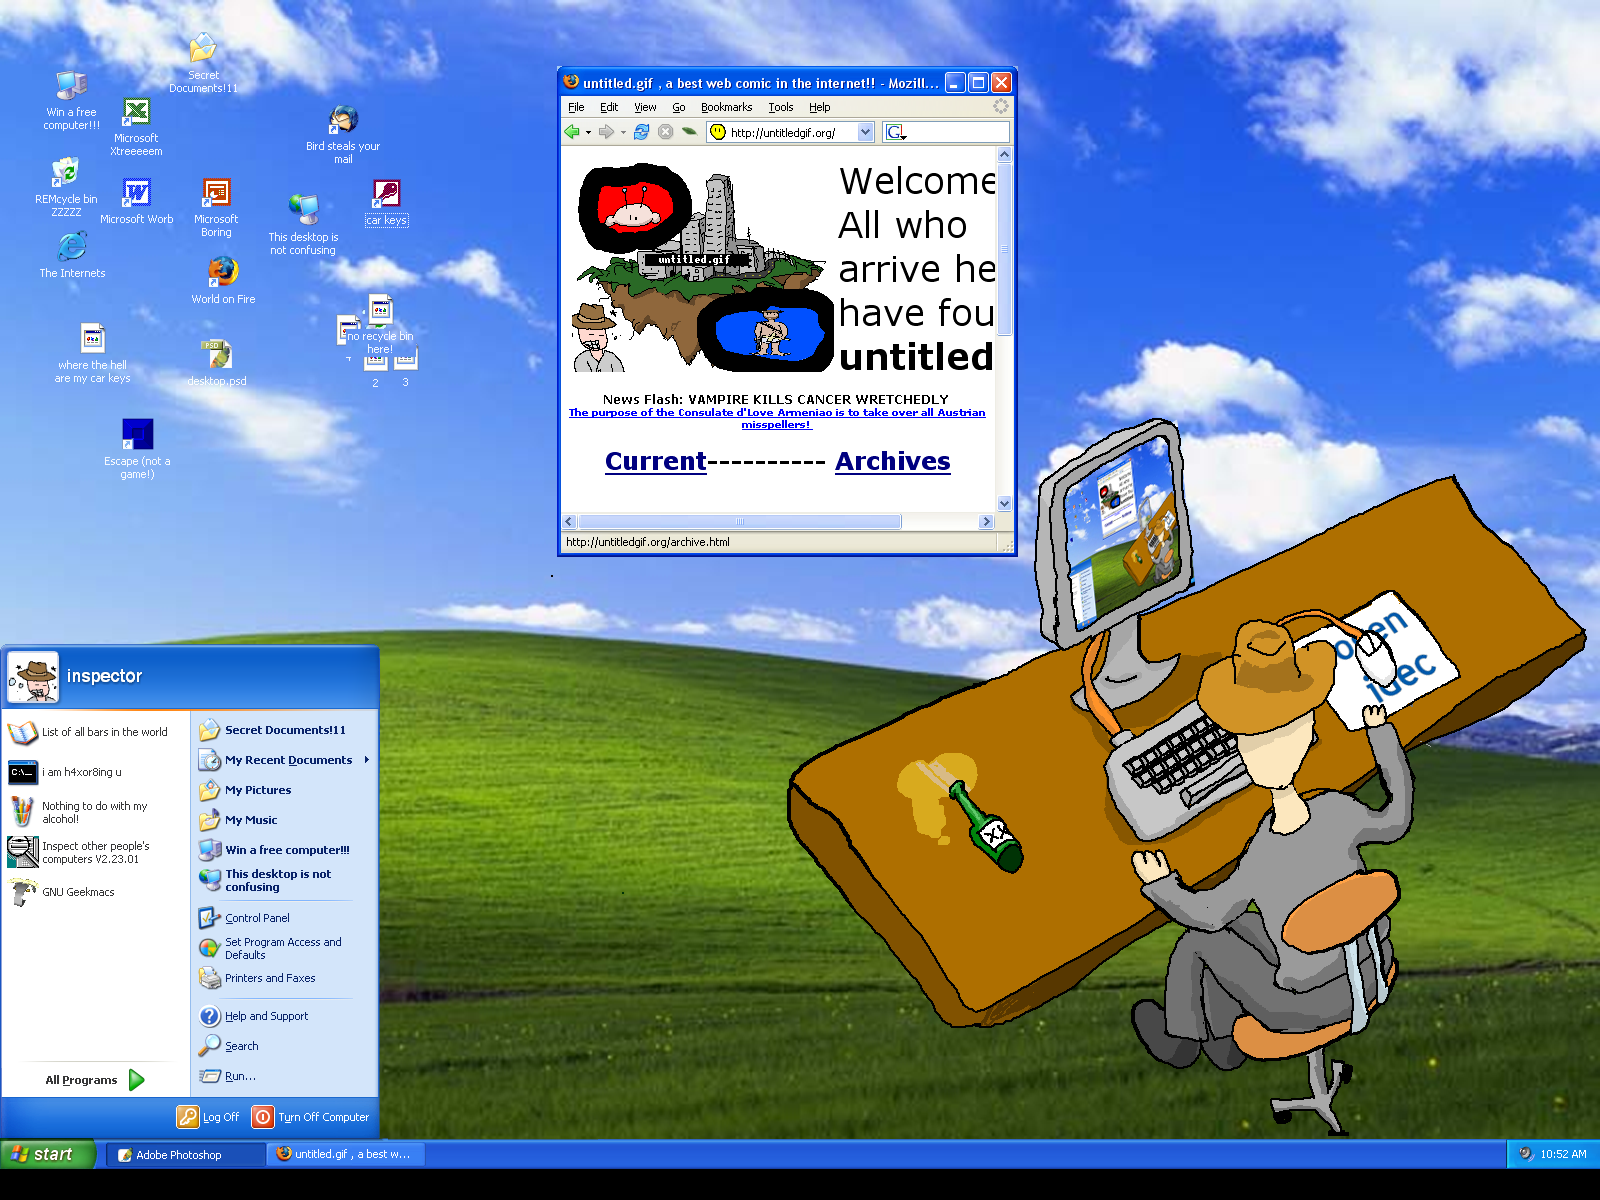The width and height of the screenshot is (1600, 1200).
Task: Expand the My Recent Documents submenu
Action: [367, 760]
